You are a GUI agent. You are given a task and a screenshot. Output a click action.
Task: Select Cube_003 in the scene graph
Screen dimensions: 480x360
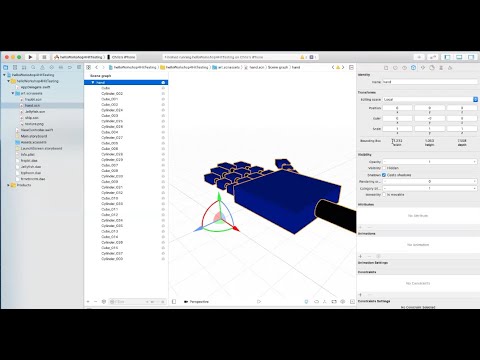click(x=110, y=116)
